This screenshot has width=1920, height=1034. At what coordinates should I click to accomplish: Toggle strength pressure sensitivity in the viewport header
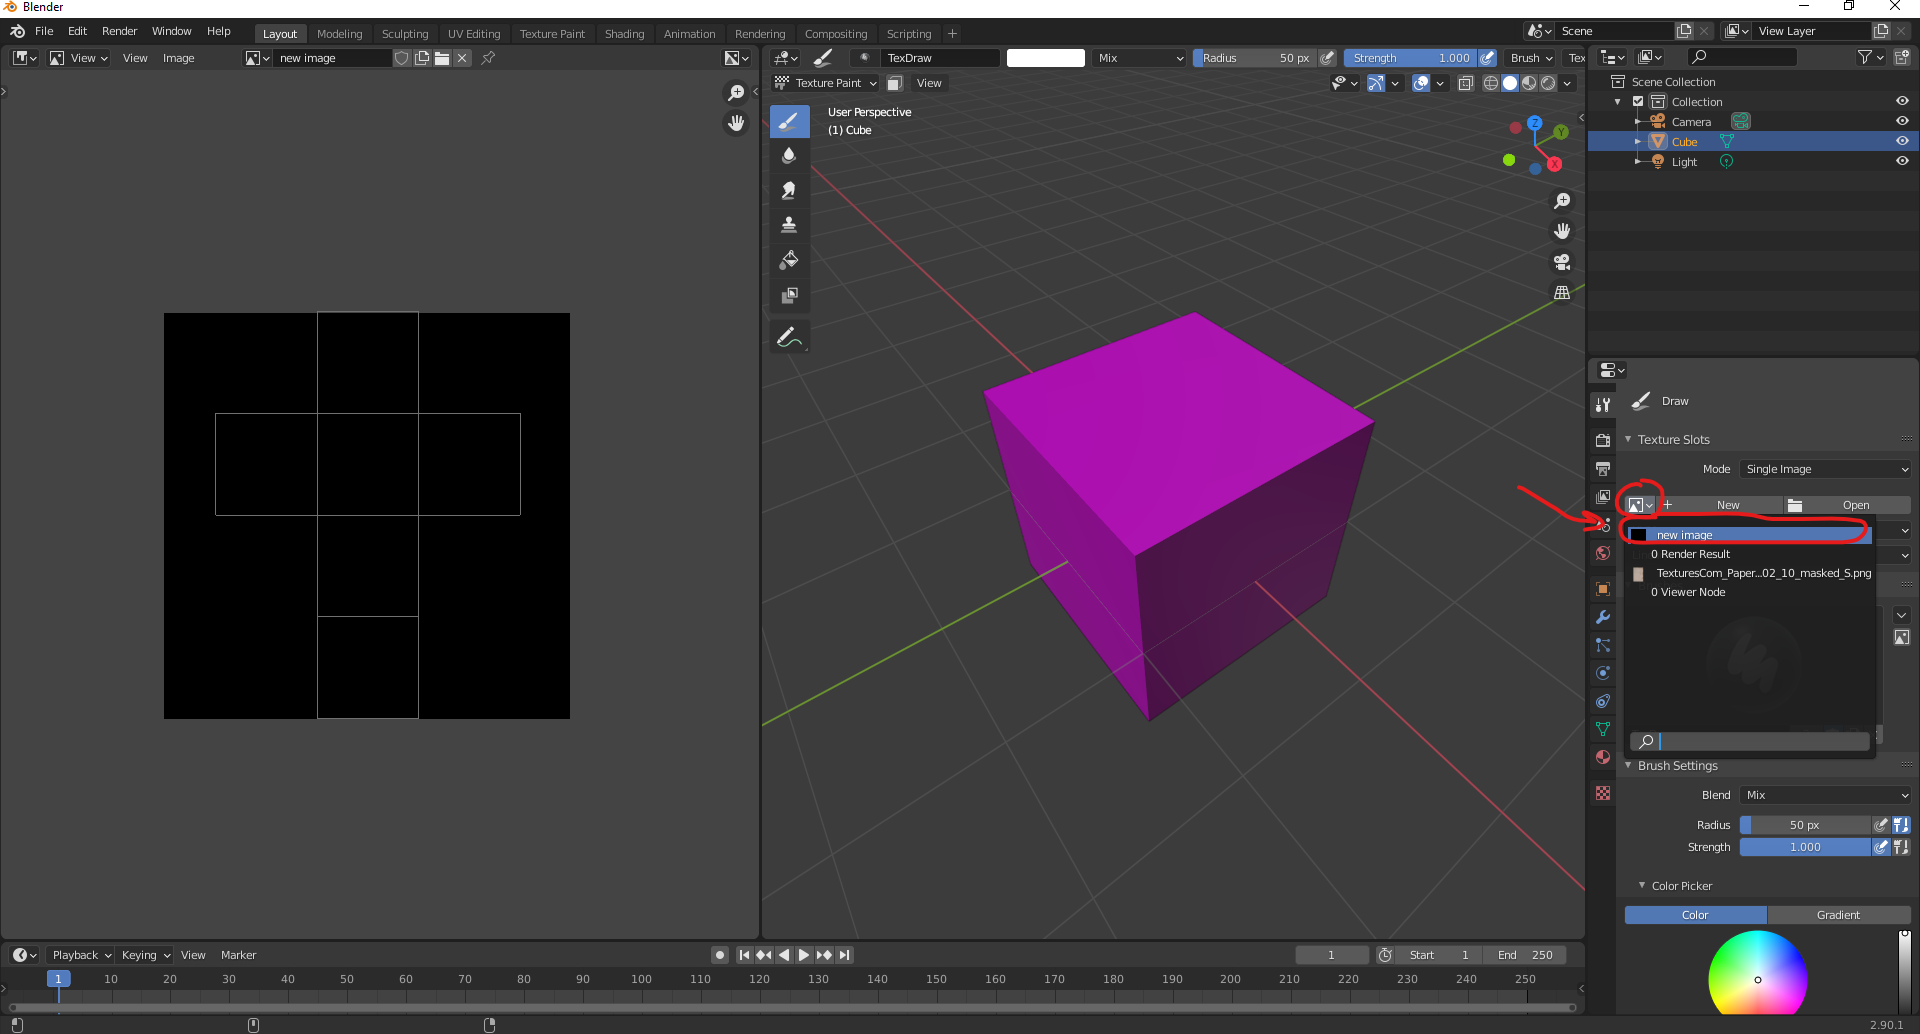pos(1488,58)
